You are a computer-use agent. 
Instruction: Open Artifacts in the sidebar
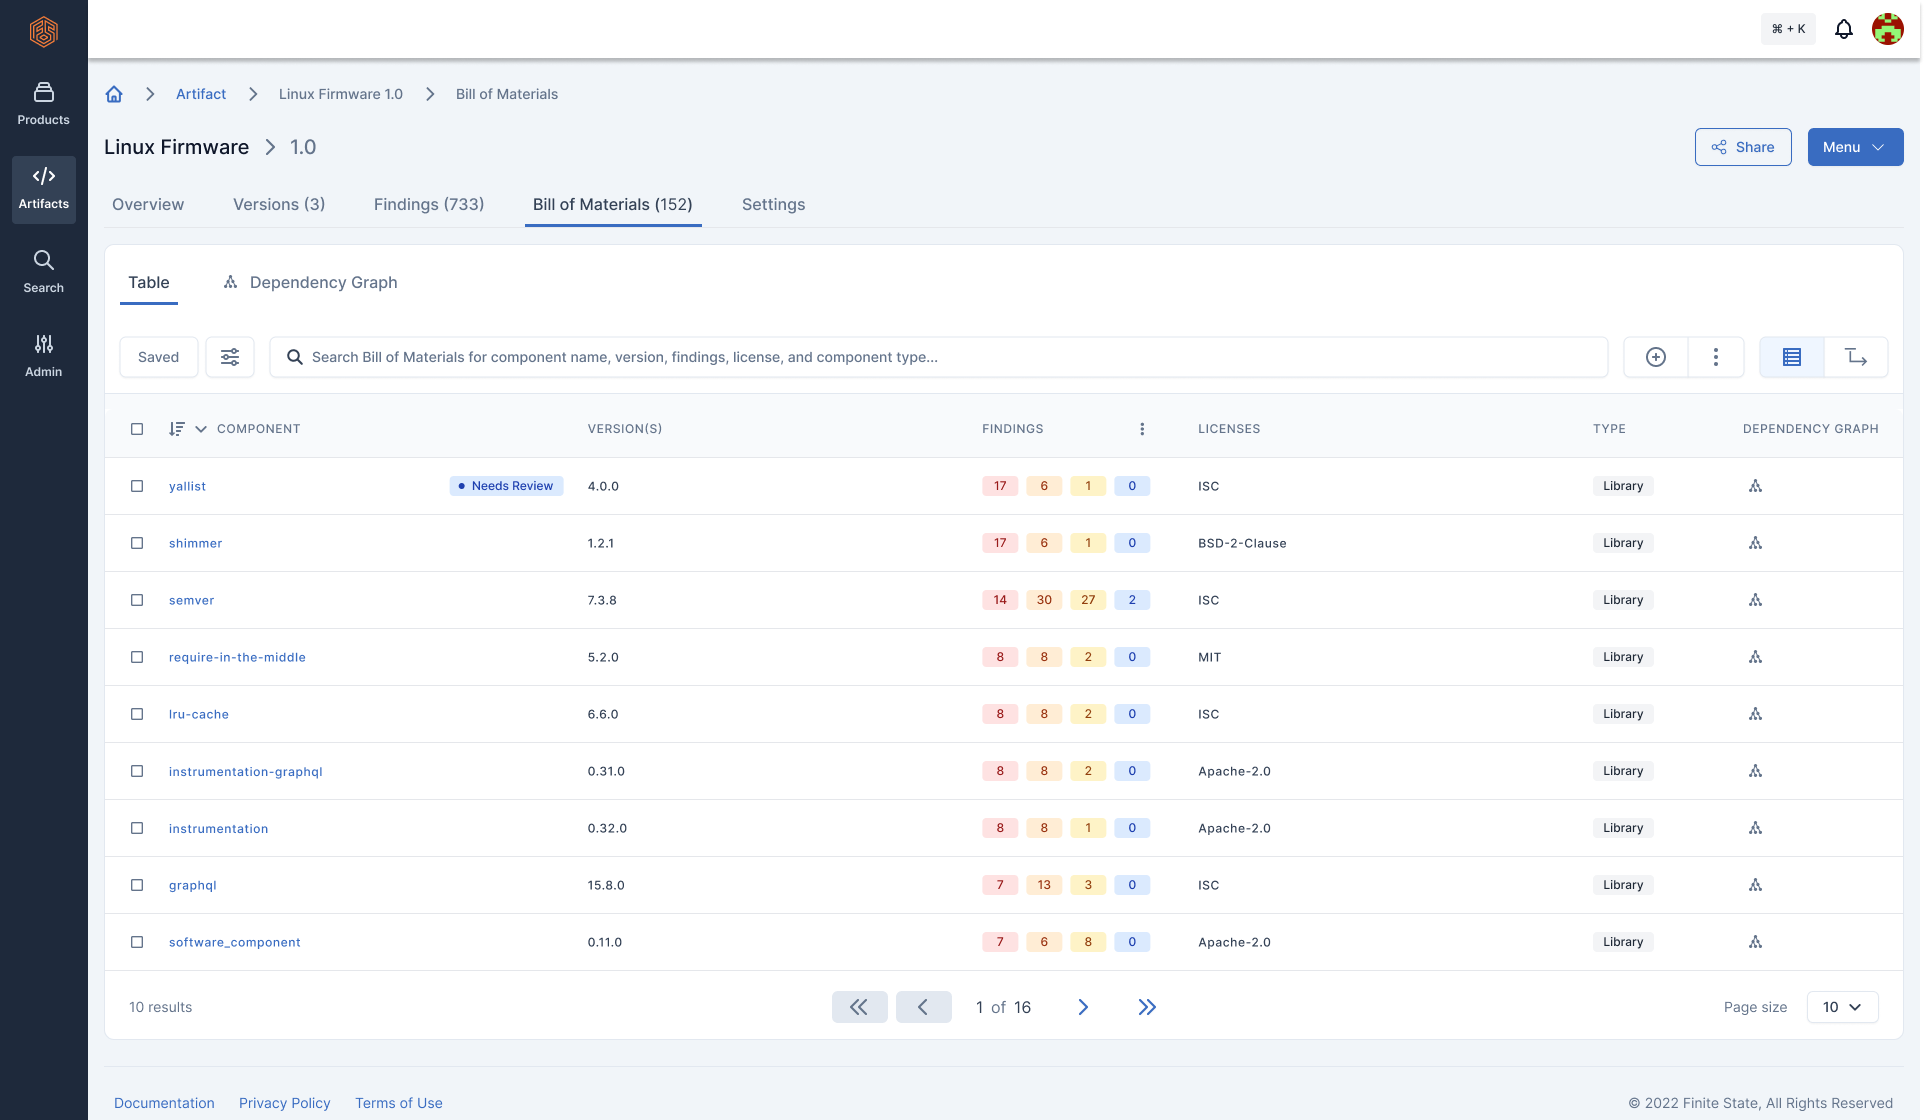43,189
